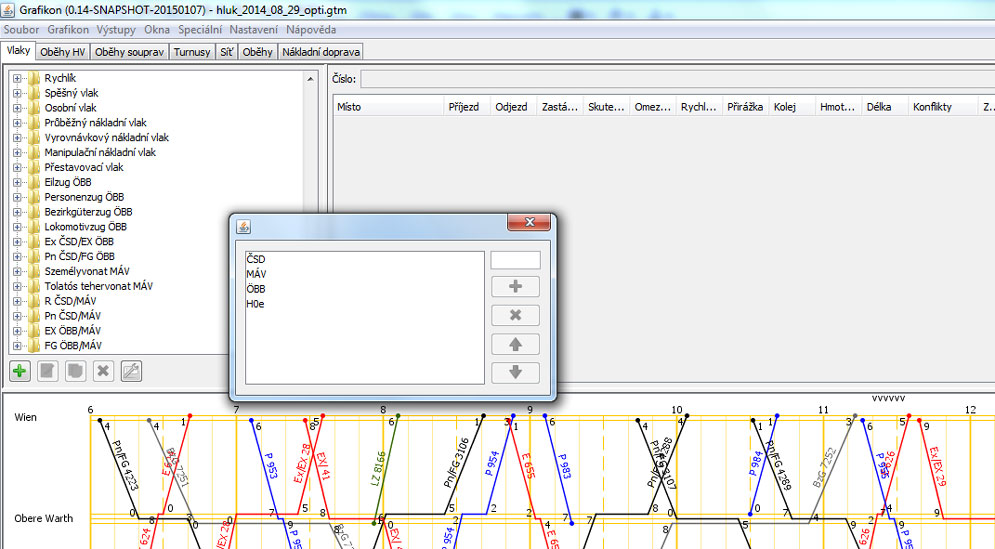Viewport: 995px width, 549px height.
Task: Select Vyrovnávkový nákladní vlak tree item
Action: pyautogui.click(x=107, y=138)
